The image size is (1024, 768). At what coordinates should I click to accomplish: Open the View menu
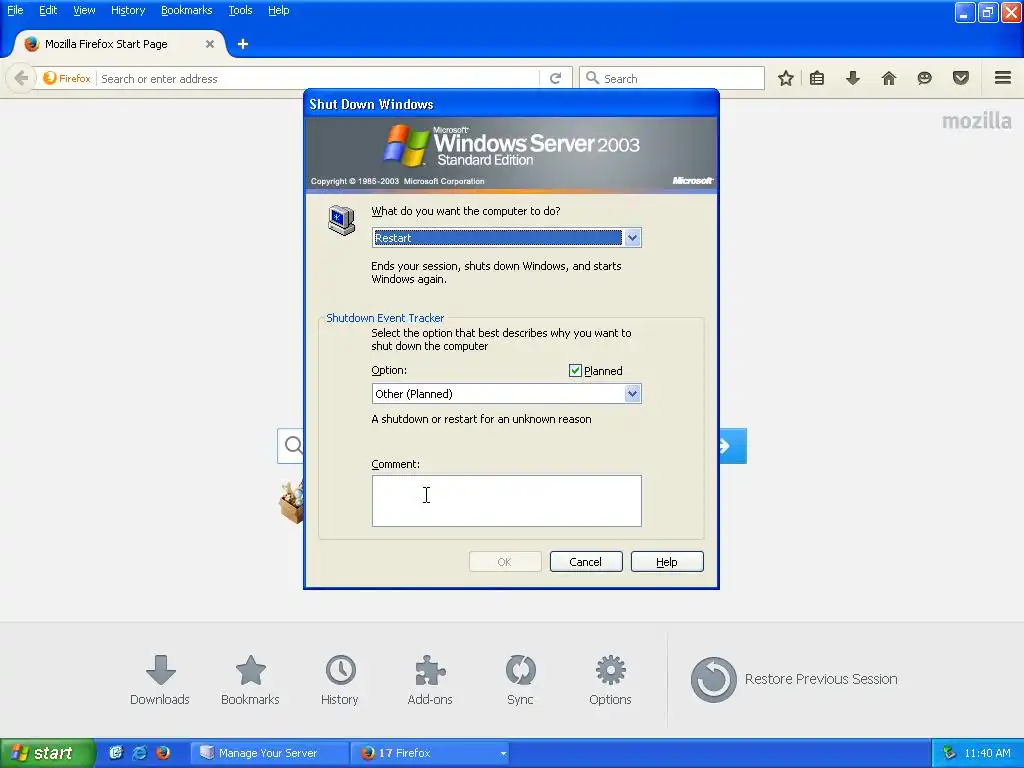pyautogui.click(x=84, y=10)
